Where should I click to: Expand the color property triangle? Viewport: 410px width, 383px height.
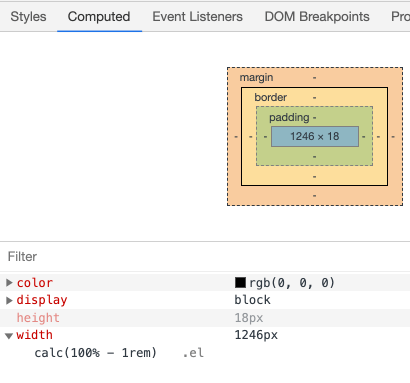click(x=9, y=283)
